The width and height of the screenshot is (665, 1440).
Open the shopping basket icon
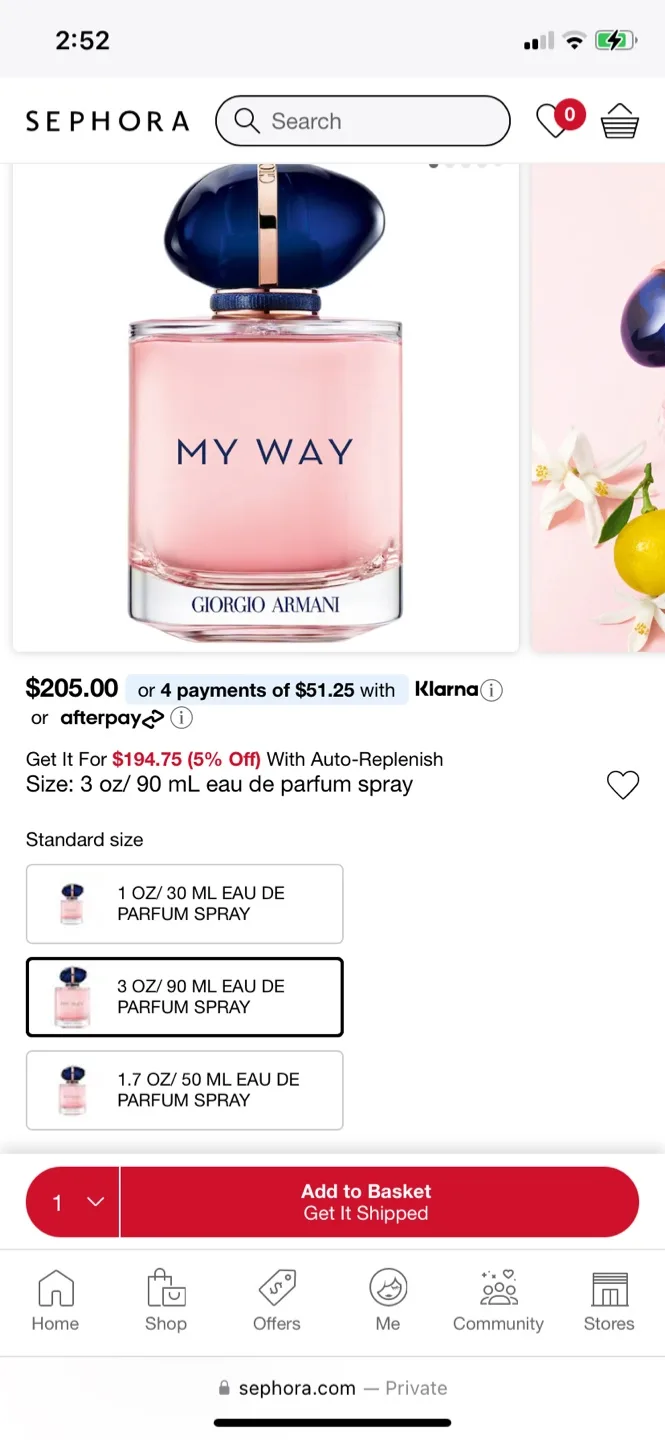tap(619, 122)
